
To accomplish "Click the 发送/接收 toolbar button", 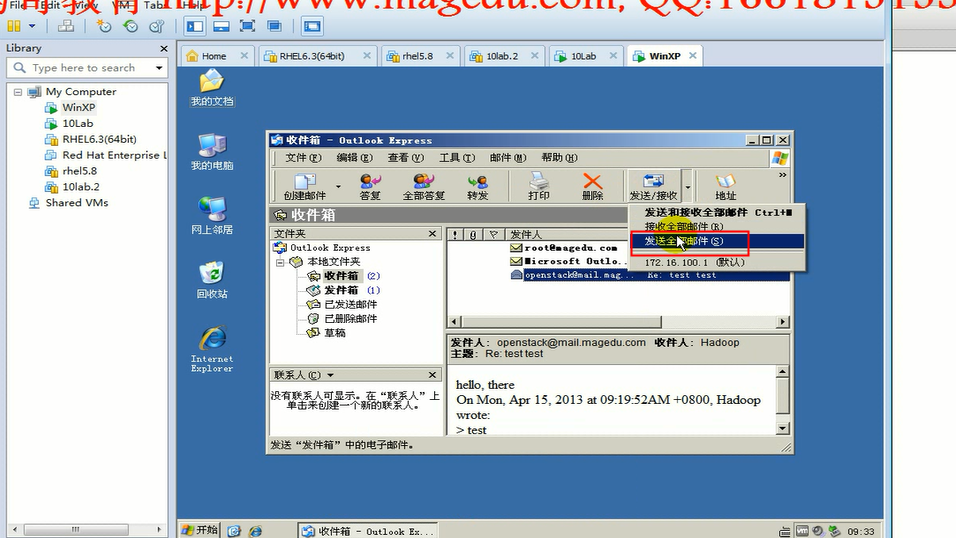I will click(653, 186).
